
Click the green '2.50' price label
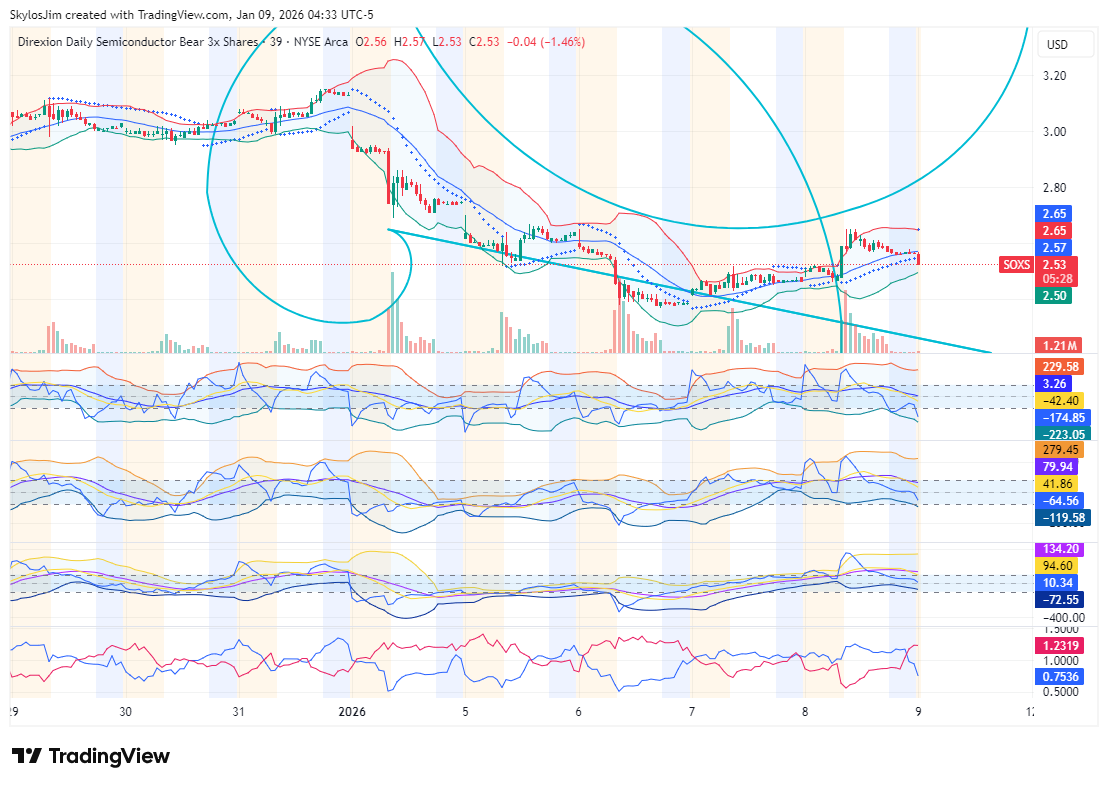1054,295
